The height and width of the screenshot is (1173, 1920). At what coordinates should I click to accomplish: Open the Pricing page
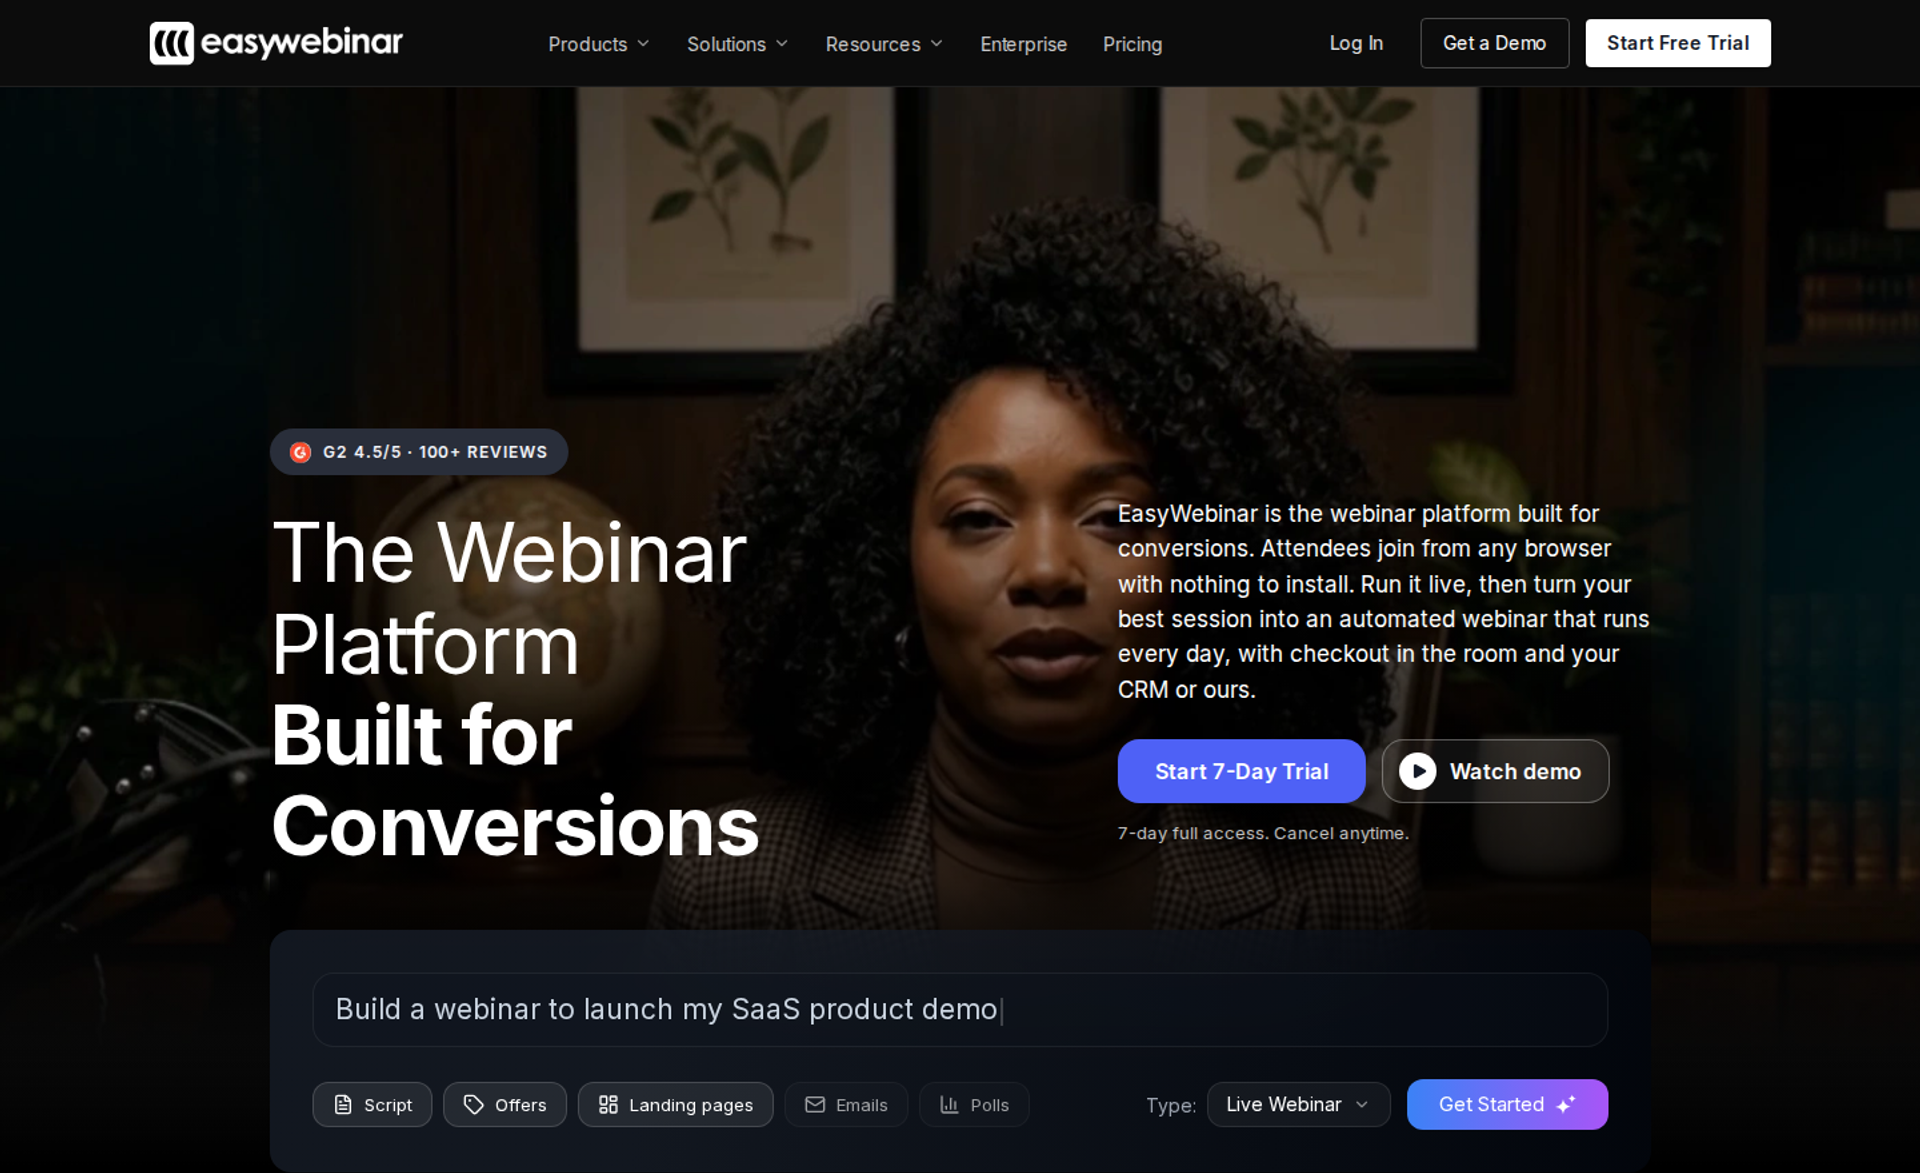click(1132, 44)
